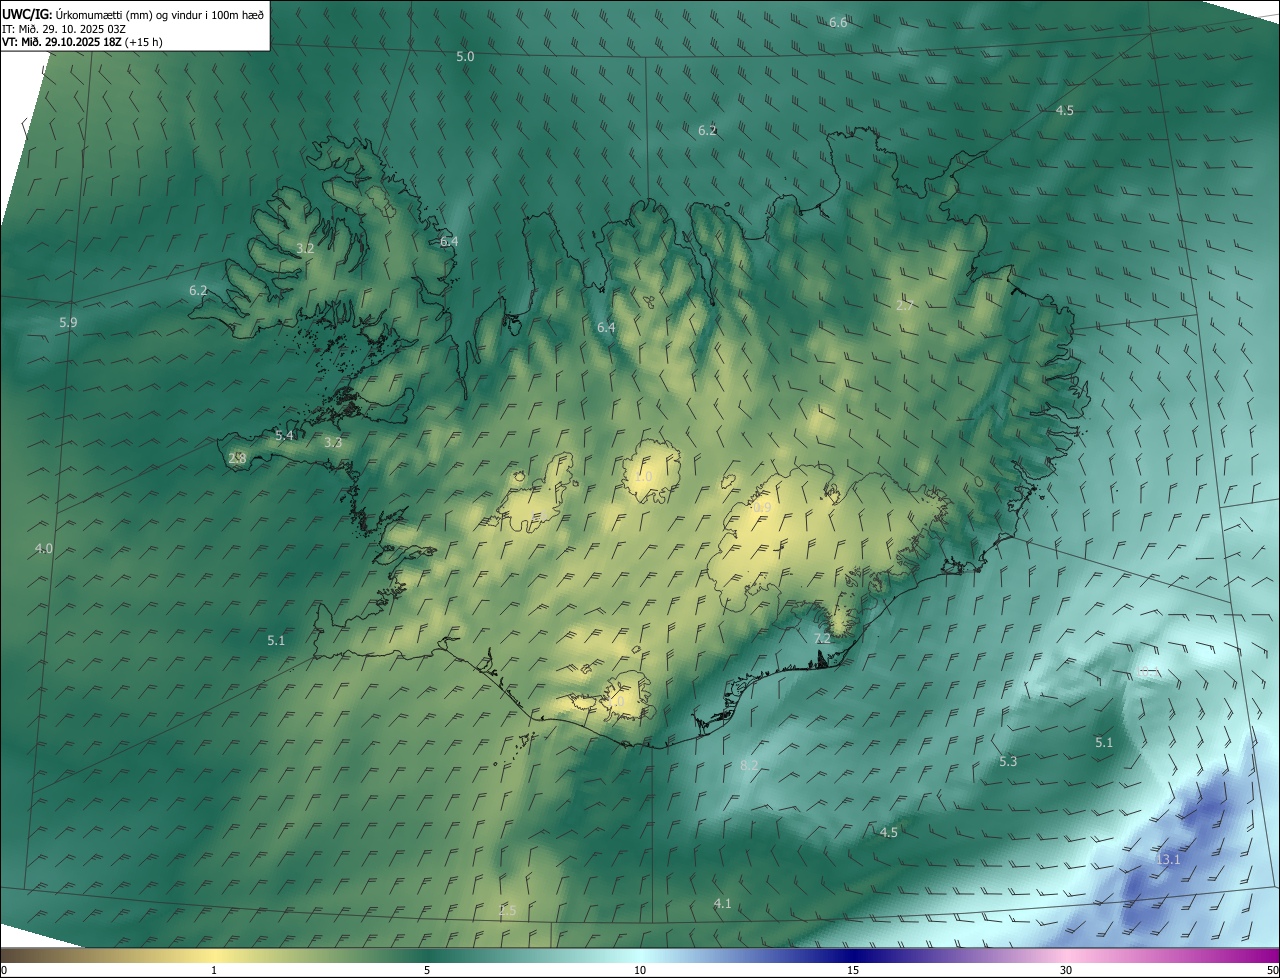Click the 5.0 value label
This screenshot has height=978, width=1280.
(465, 56)
